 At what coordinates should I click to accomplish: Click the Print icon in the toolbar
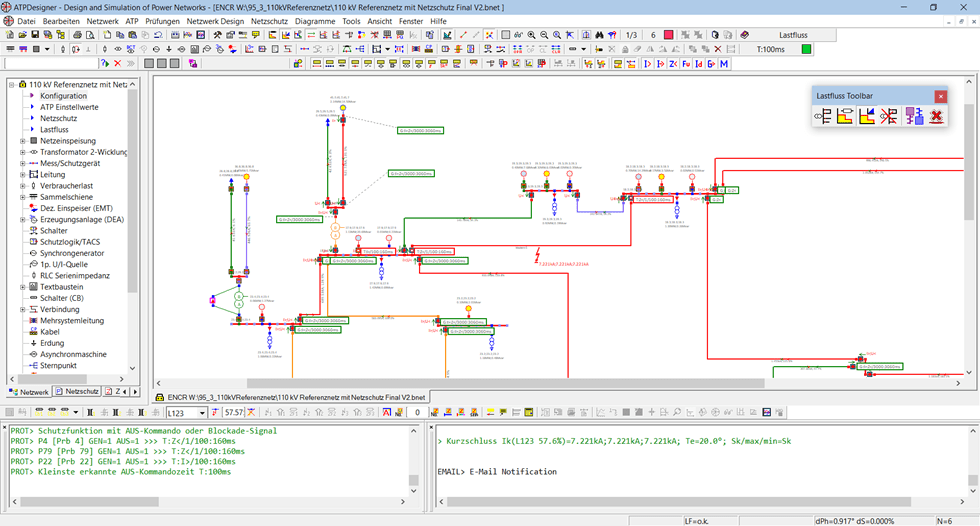(77, 35)
